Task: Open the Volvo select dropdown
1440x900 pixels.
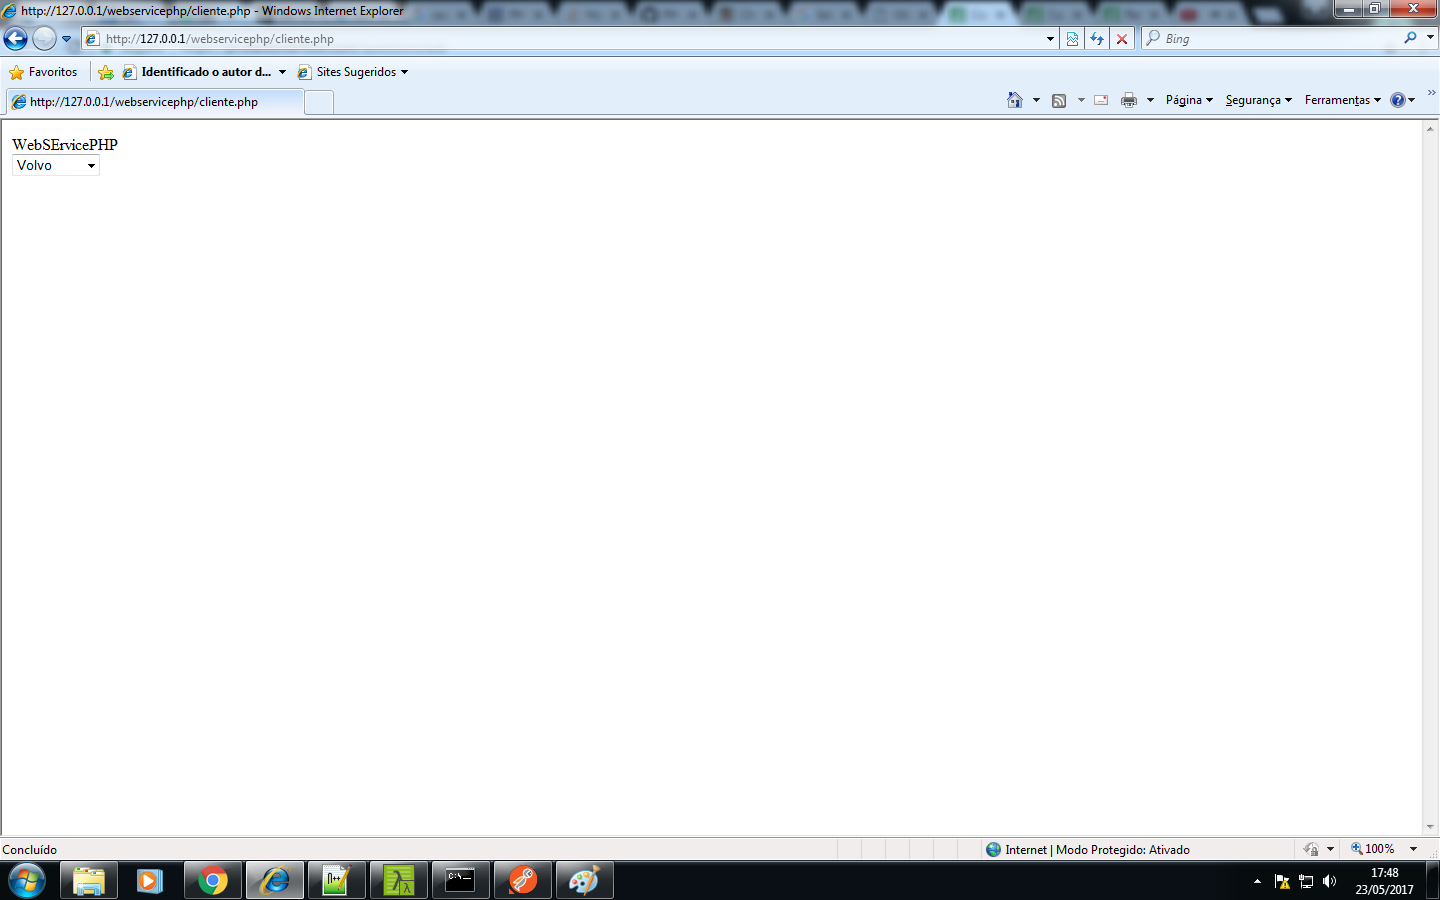Action: click(x=56, y=166)
